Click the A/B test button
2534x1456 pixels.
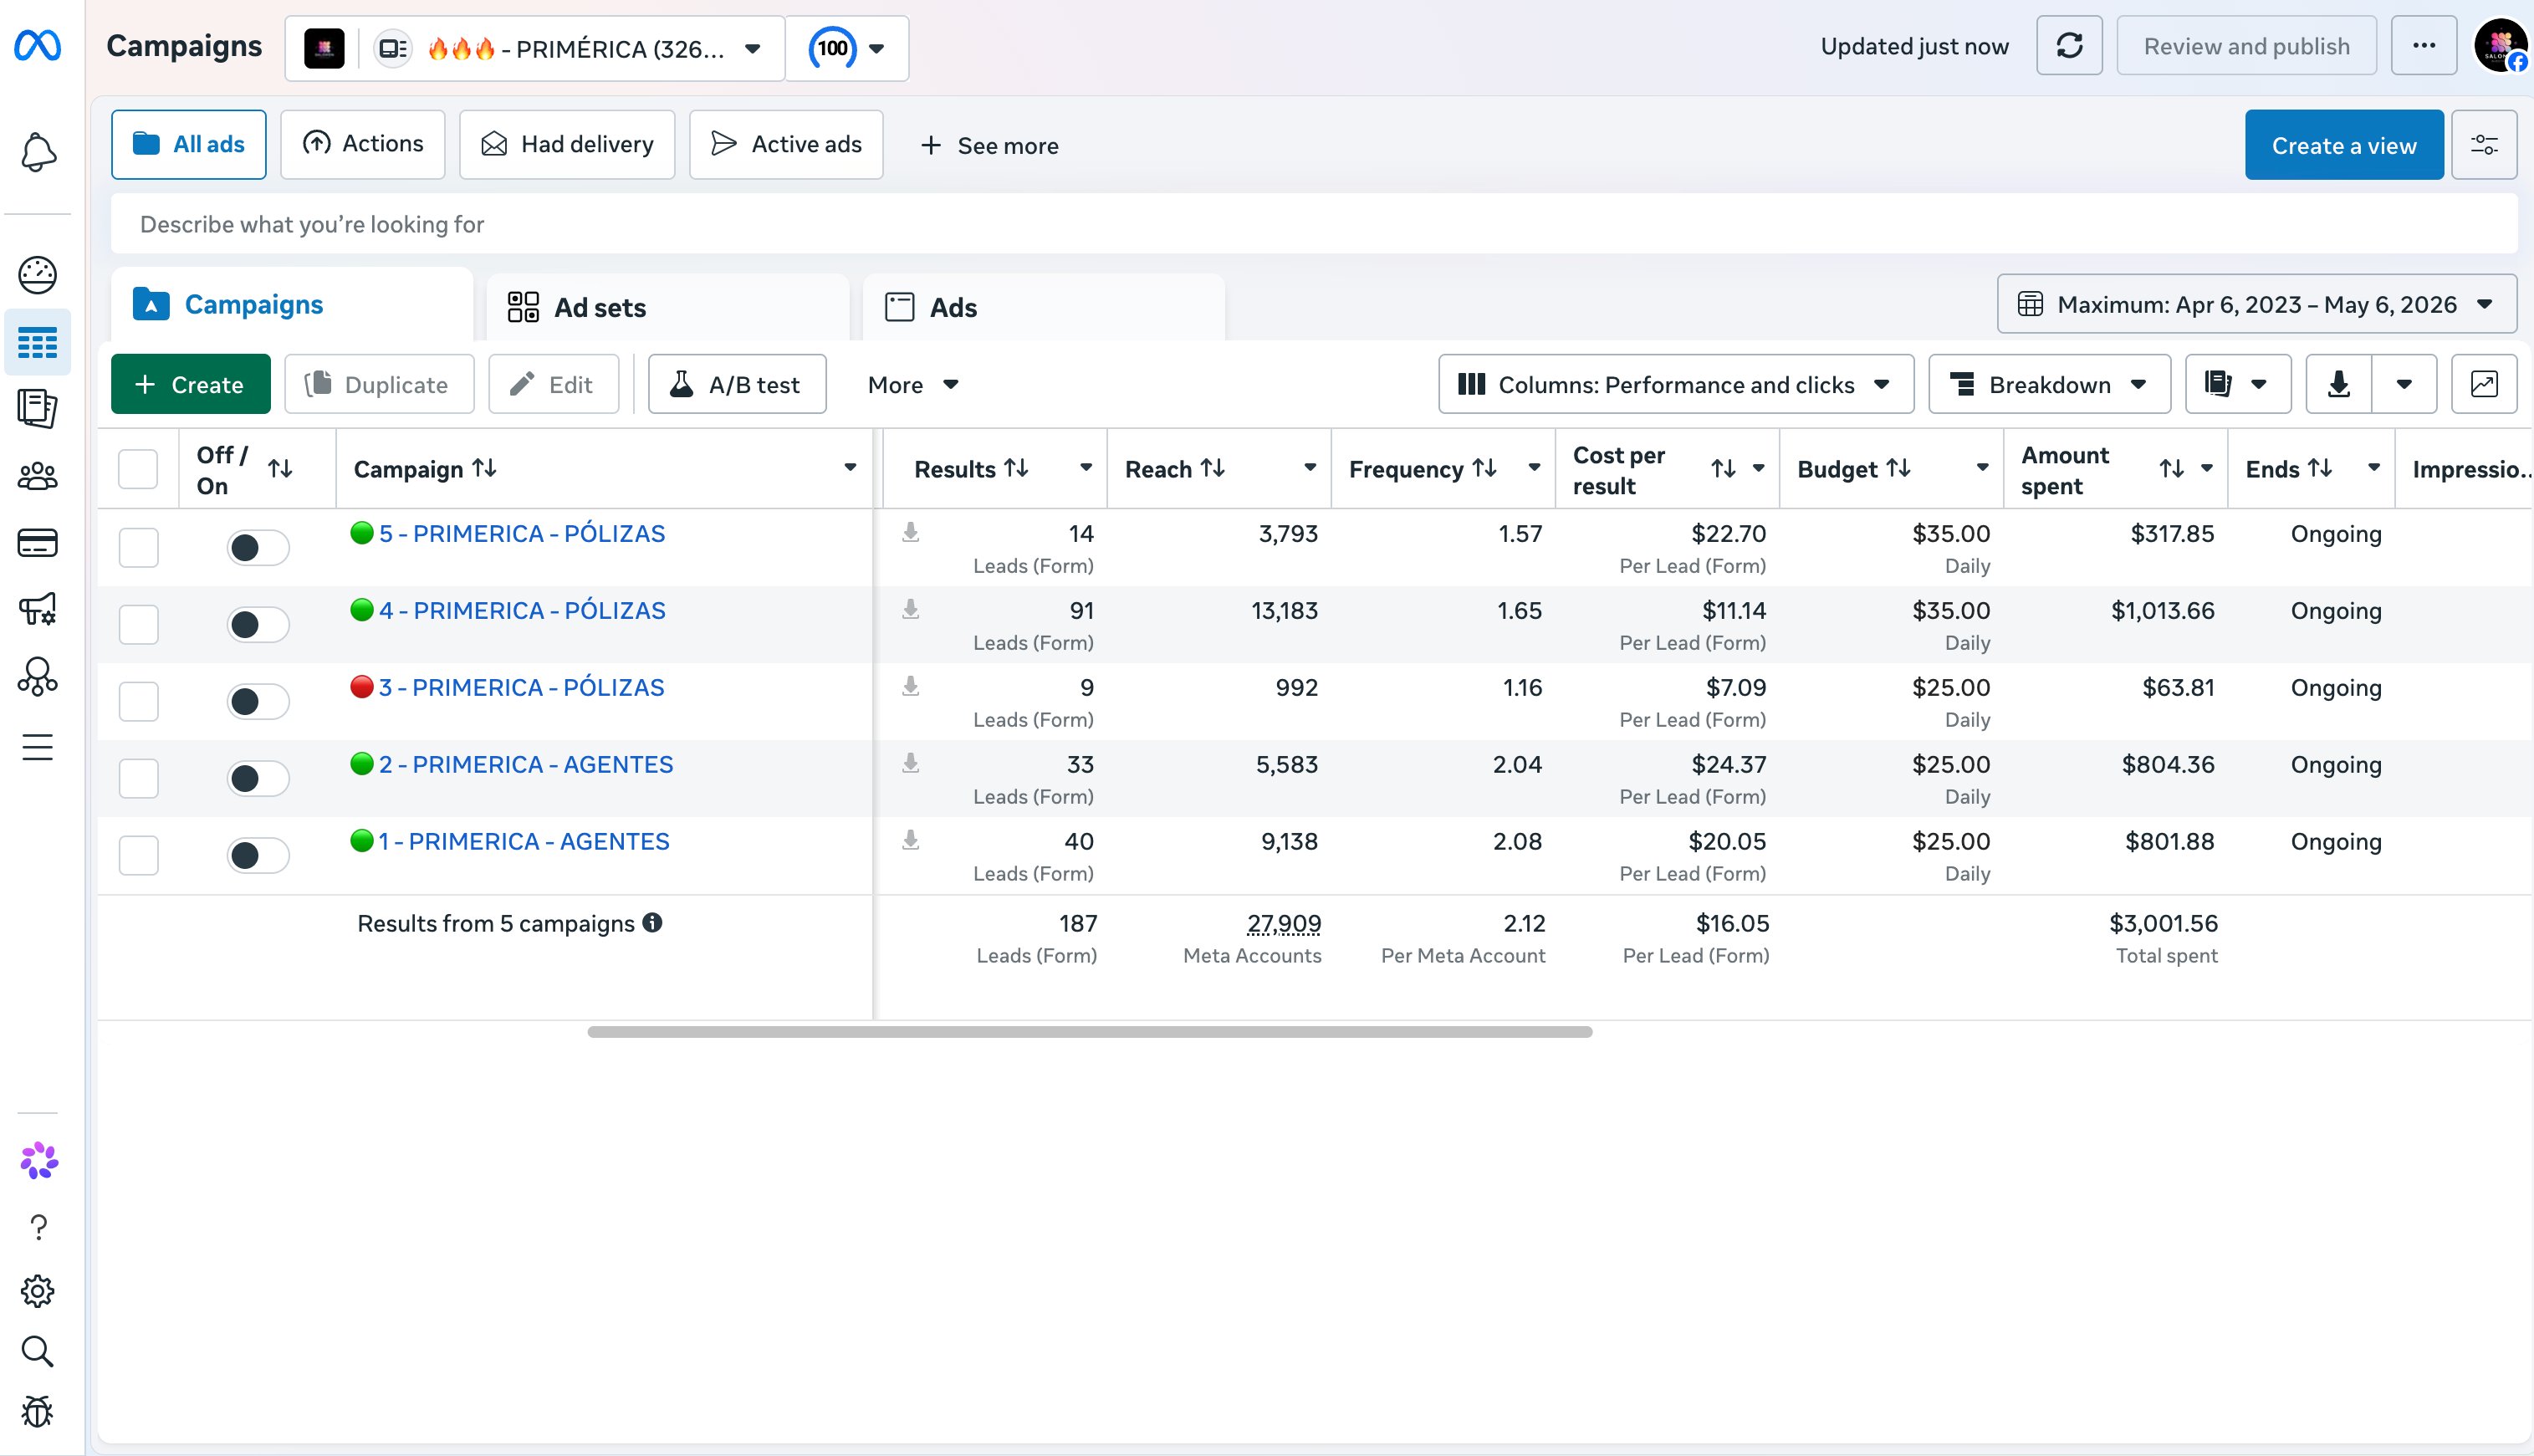[737, 384]
